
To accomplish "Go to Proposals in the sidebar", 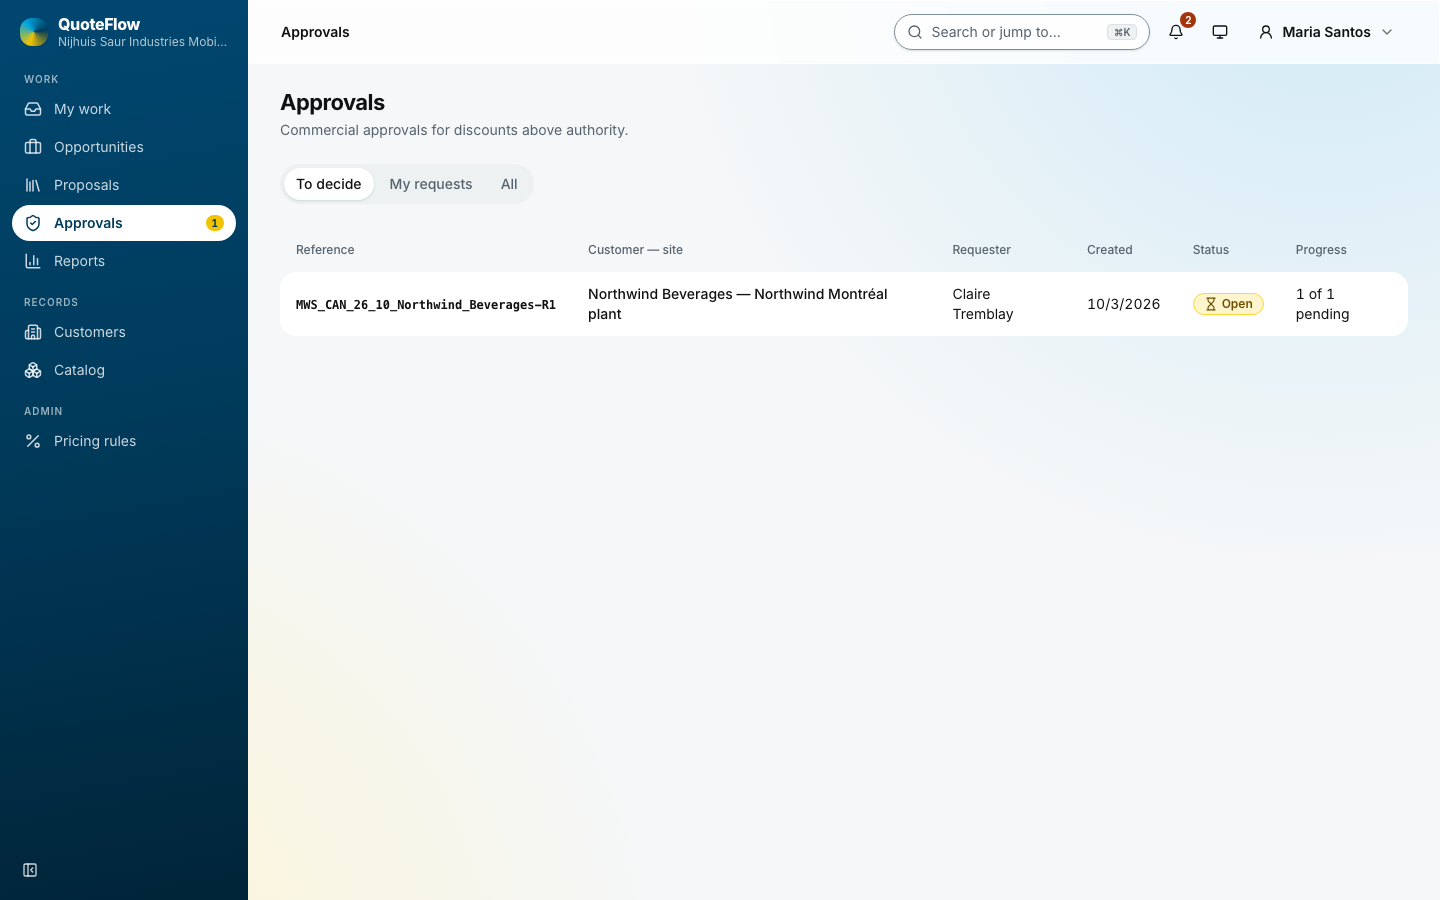I will click(x=124, y=185).
